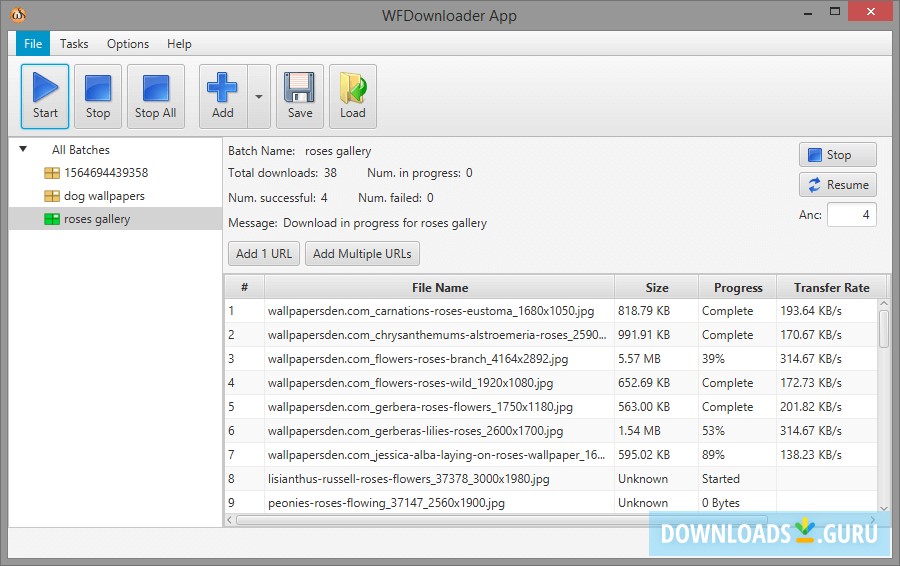The height and width of the screenshot is (566, 900).
Task: Click the Stop All toolbar button
Action: click(156, 96)
